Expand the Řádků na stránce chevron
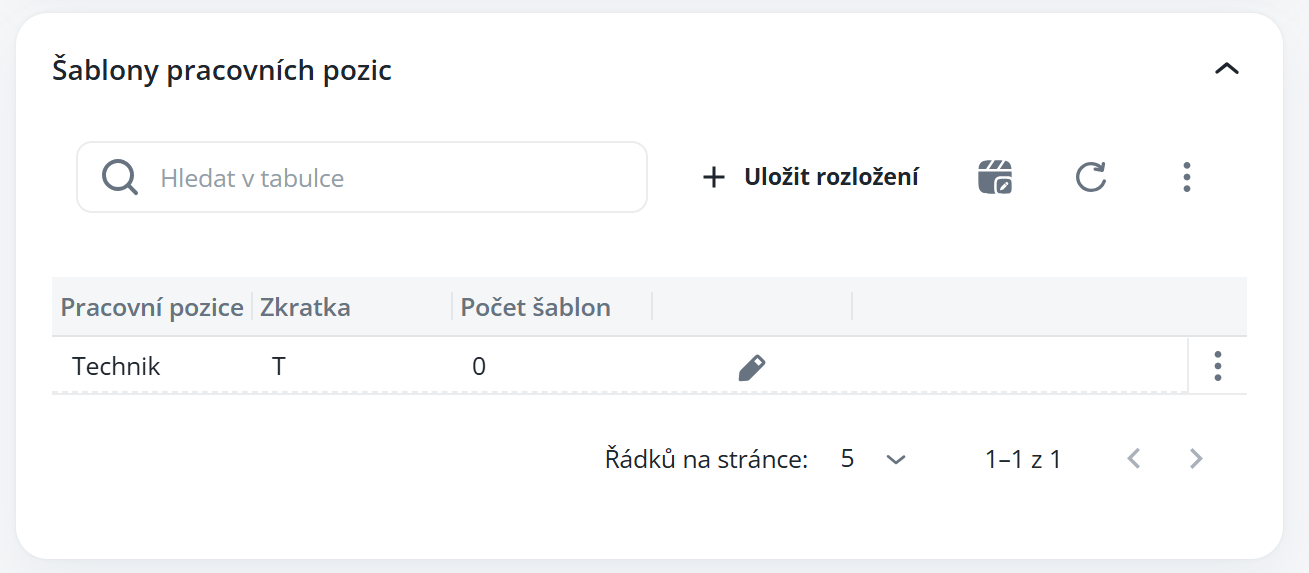This screenshot has height=573, width=1309. [896, 459]
